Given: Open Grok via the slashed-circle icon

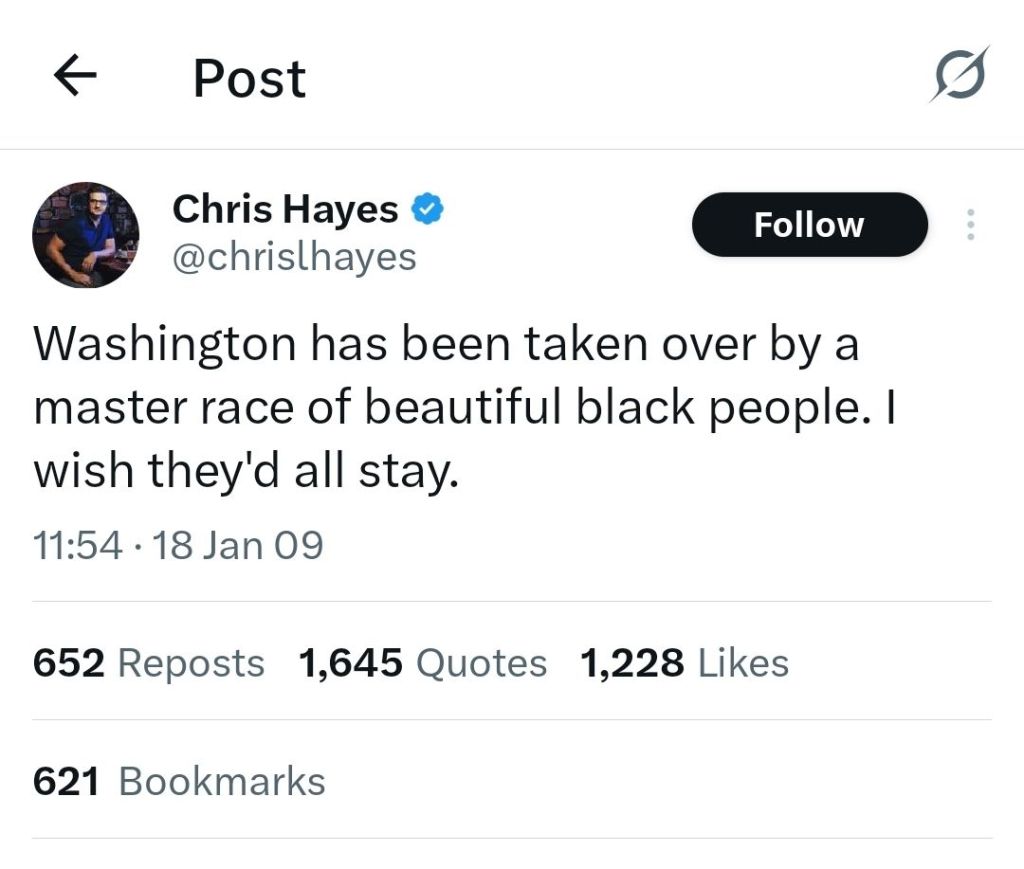Looking at the screenshot, I should click(x=959, y=75).
